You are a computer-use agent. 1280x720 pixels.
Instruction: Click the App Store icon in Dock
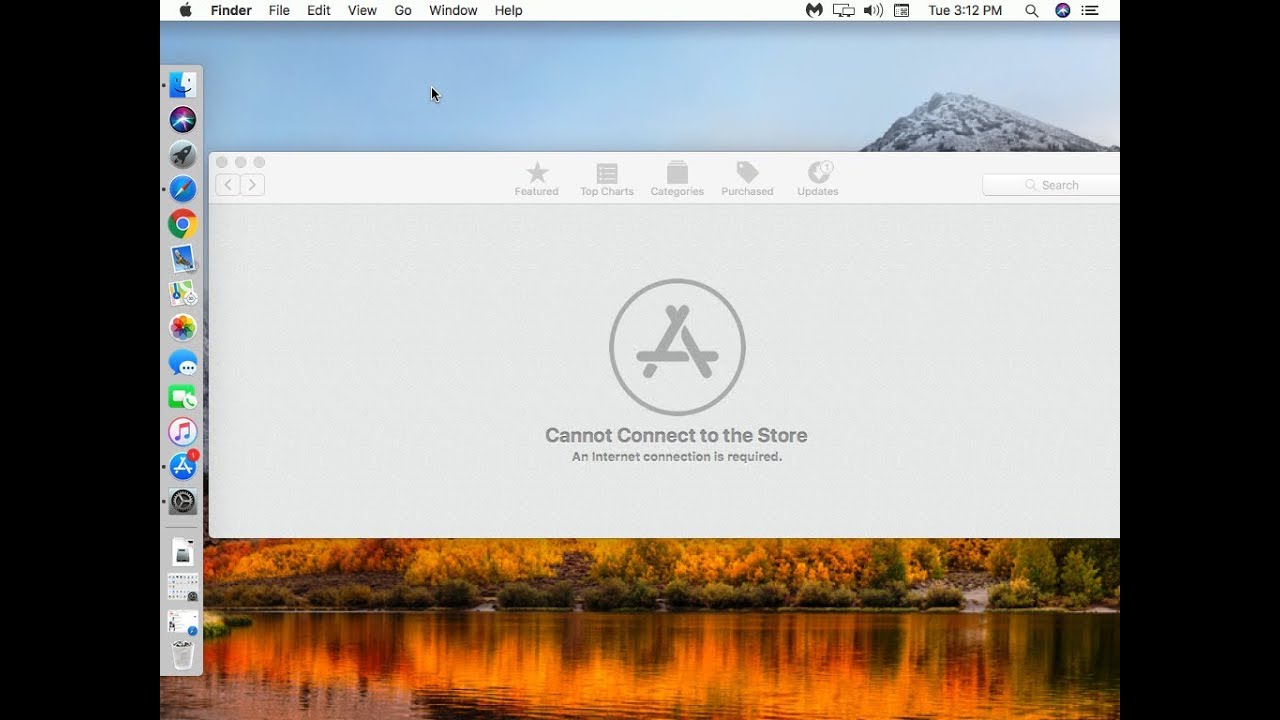182,466
